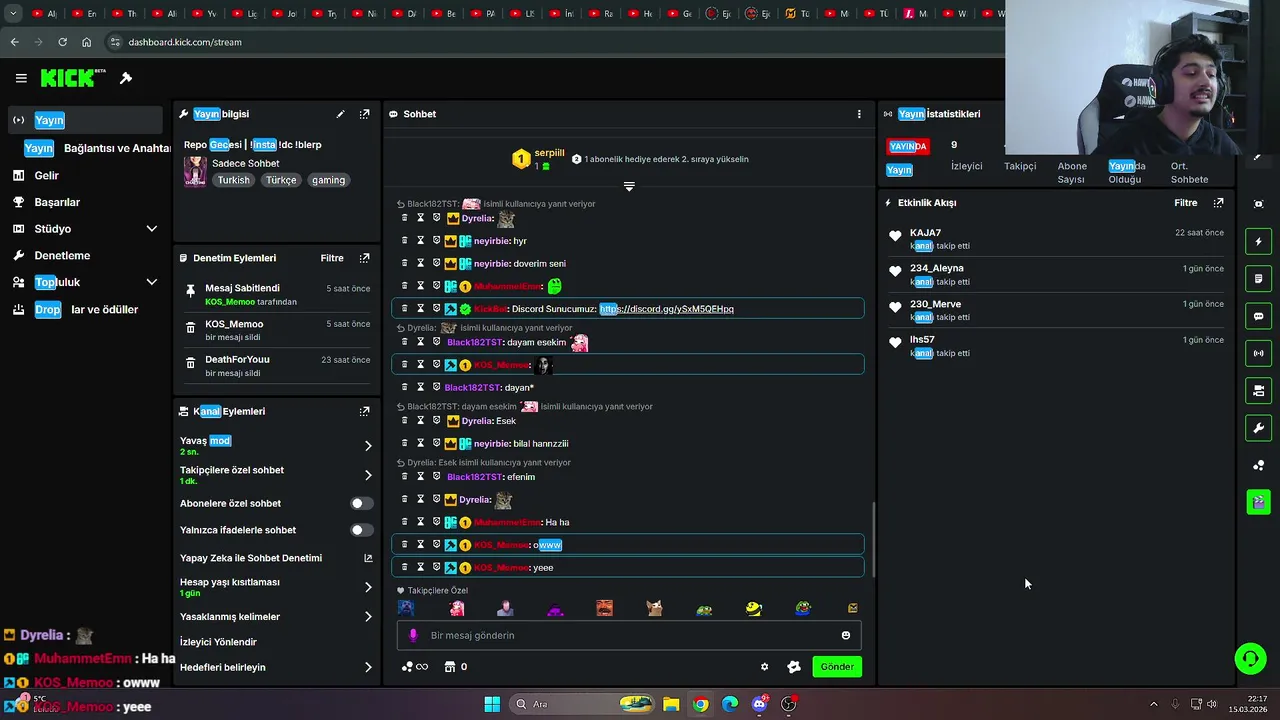Viewport: 1280px width, 720px height.
Task: Open Sohbet panel three-dot options
Action: (x=859, y=114)
